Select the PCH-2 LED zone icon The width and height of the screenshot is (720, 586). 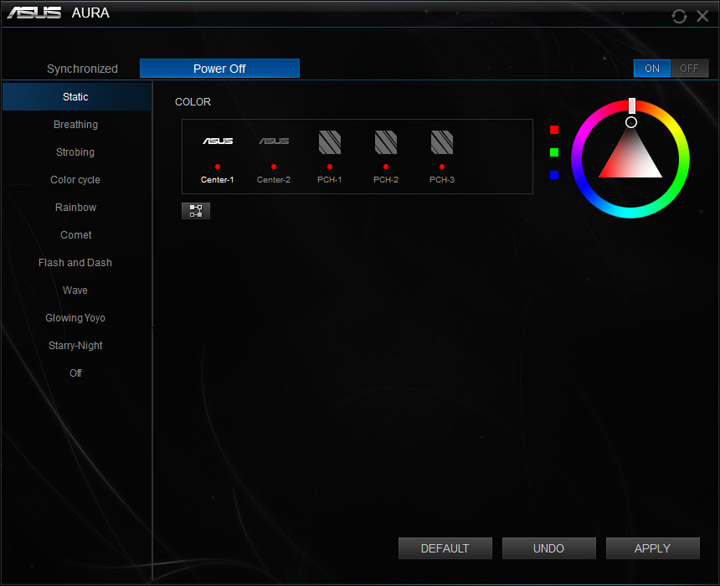pyautogui.click(x=386, y=142)
